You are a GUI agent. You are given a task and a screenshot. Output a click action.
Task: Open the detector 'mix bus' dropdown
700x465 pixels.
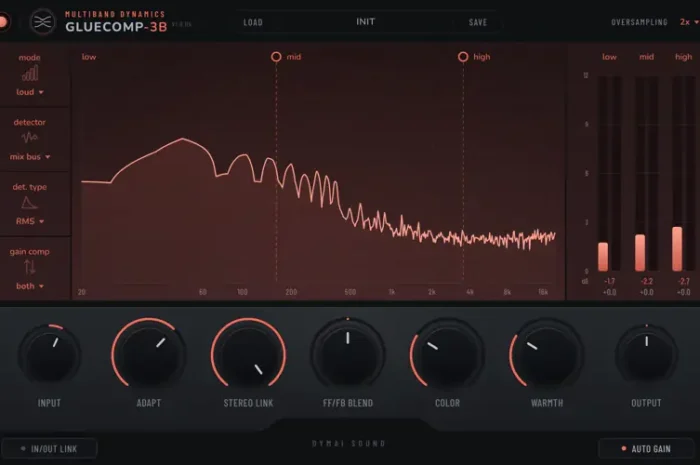pyautogui.click(x=30, y=157)
